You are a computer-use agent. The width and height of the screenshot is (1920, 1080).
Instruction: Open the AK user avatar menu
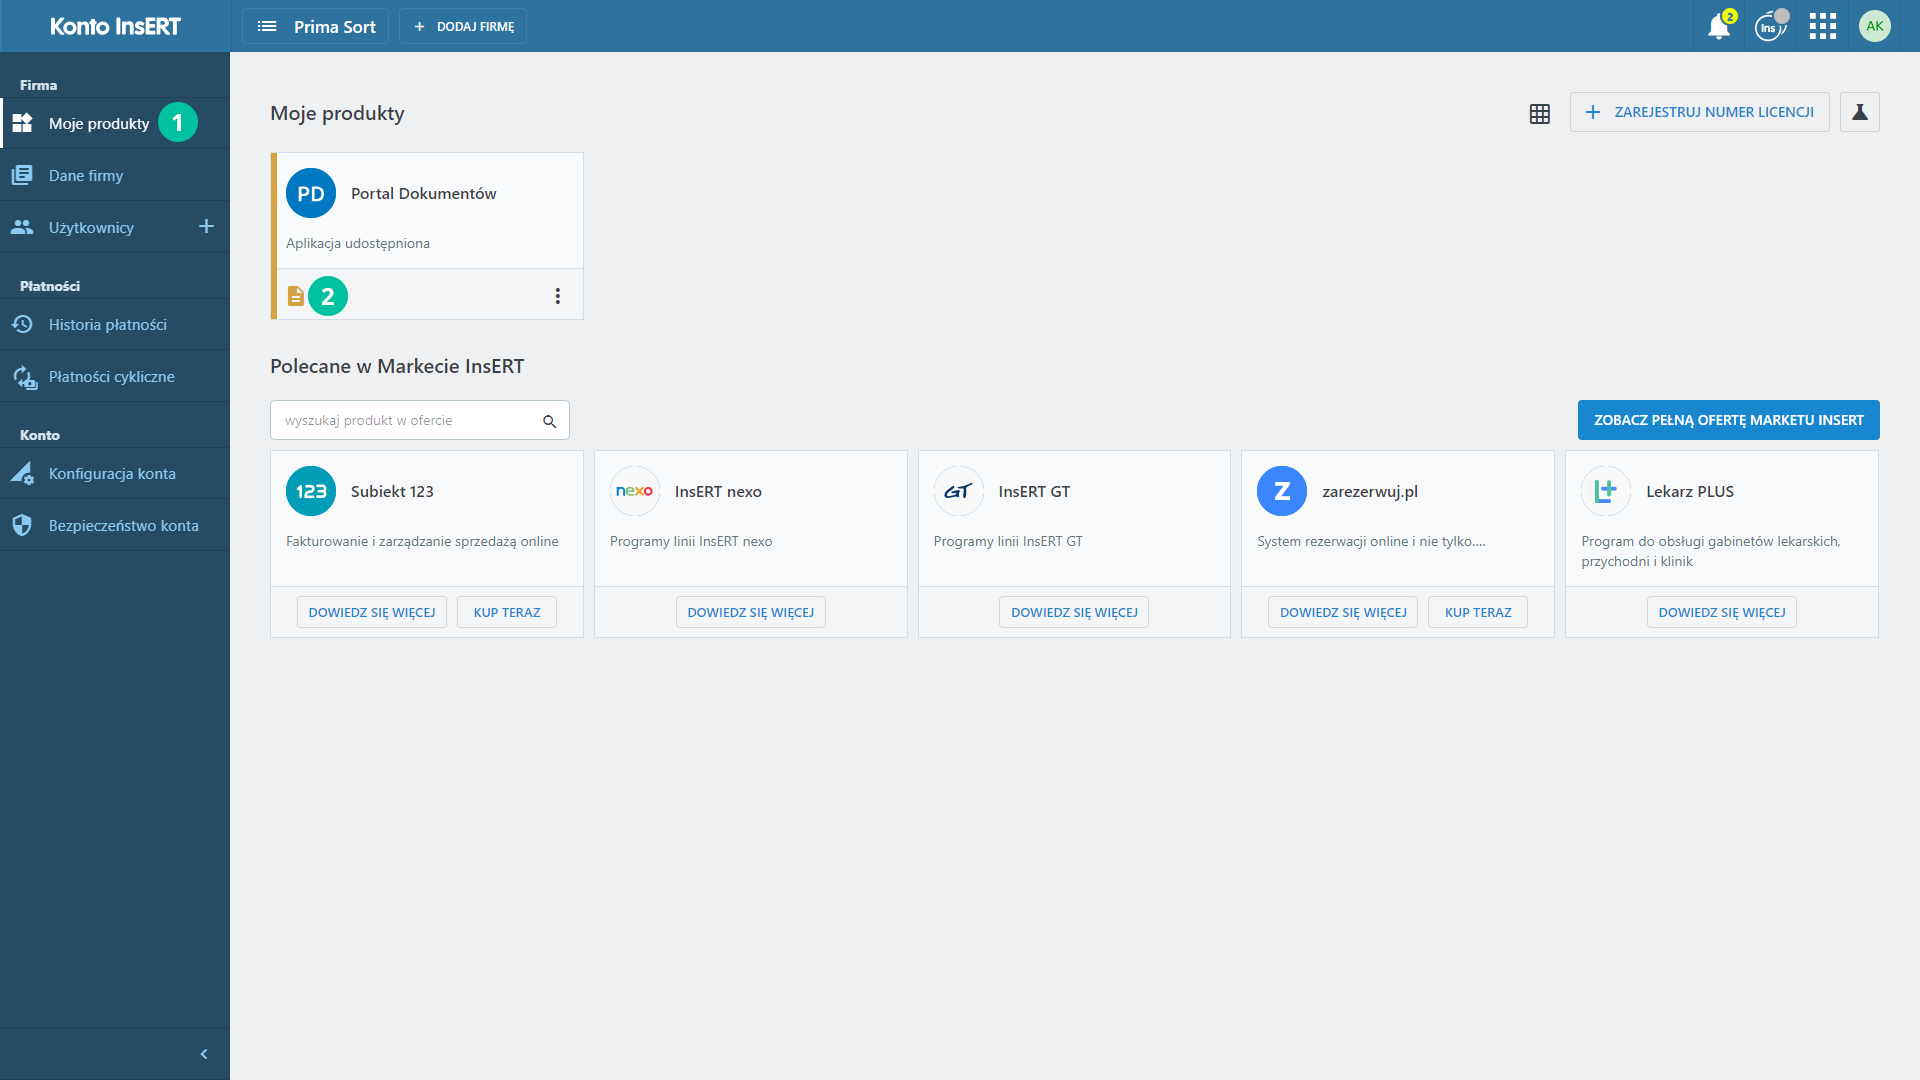1874,27
